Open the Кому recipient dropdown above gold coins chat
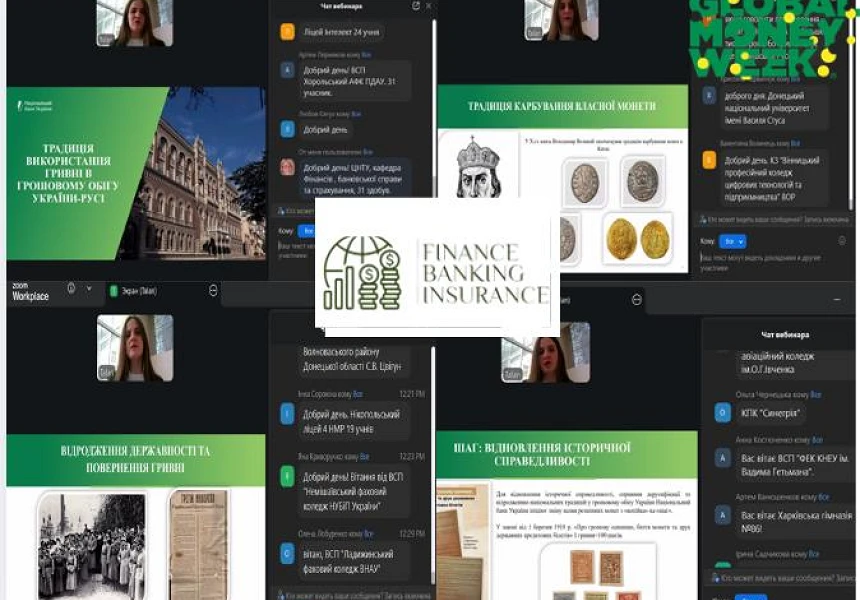Image resolution: width=860 pixels, height=600 pixels. click(x=734, y=241)
